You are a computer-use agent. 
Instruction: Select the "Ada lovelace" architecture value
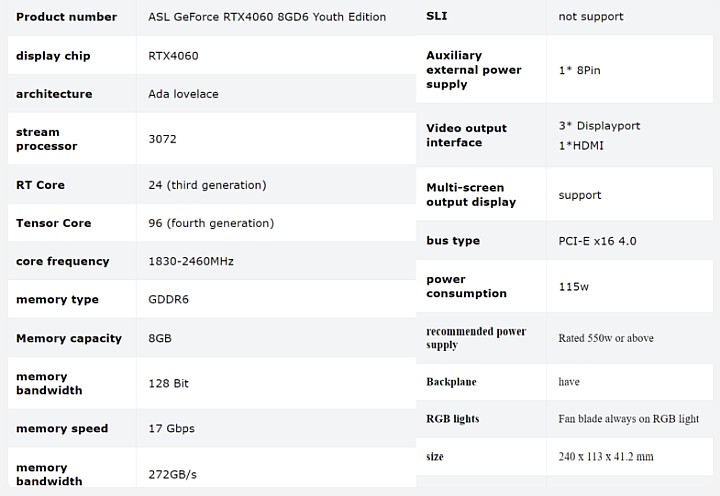(183, 94)
